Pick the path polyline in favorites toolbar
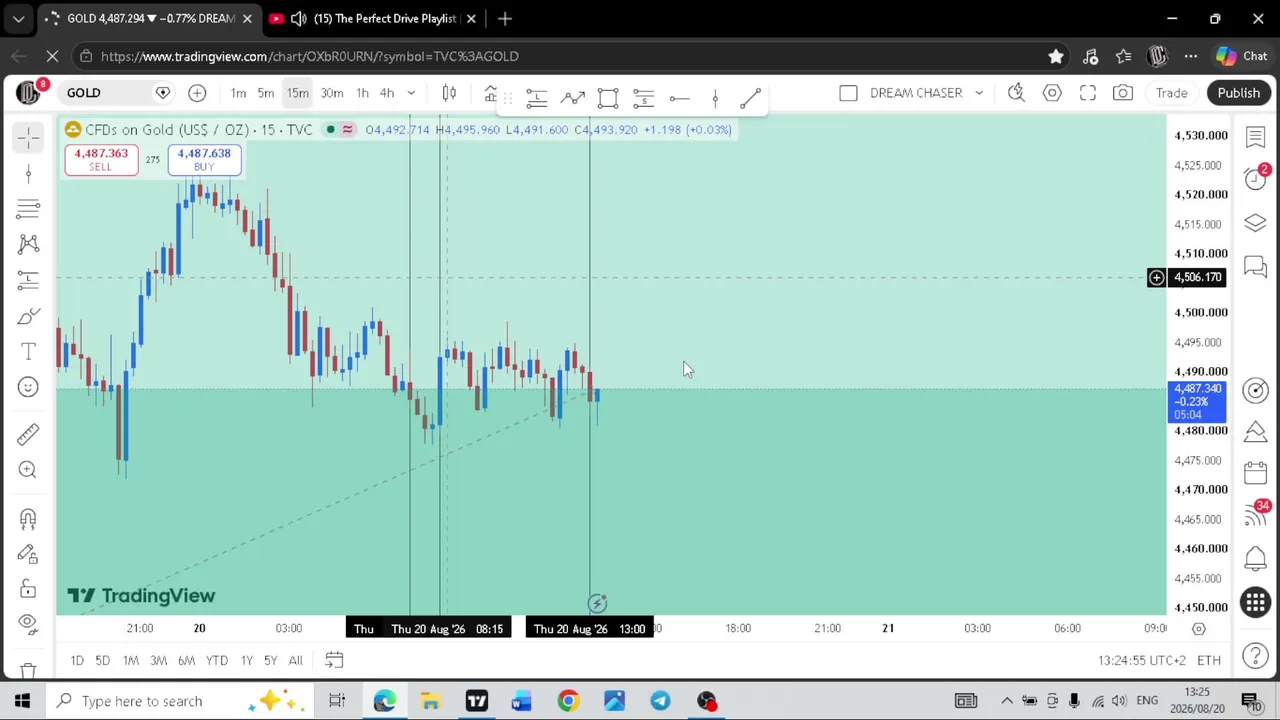The image size is (1280, 720). [x=572, y=97]
